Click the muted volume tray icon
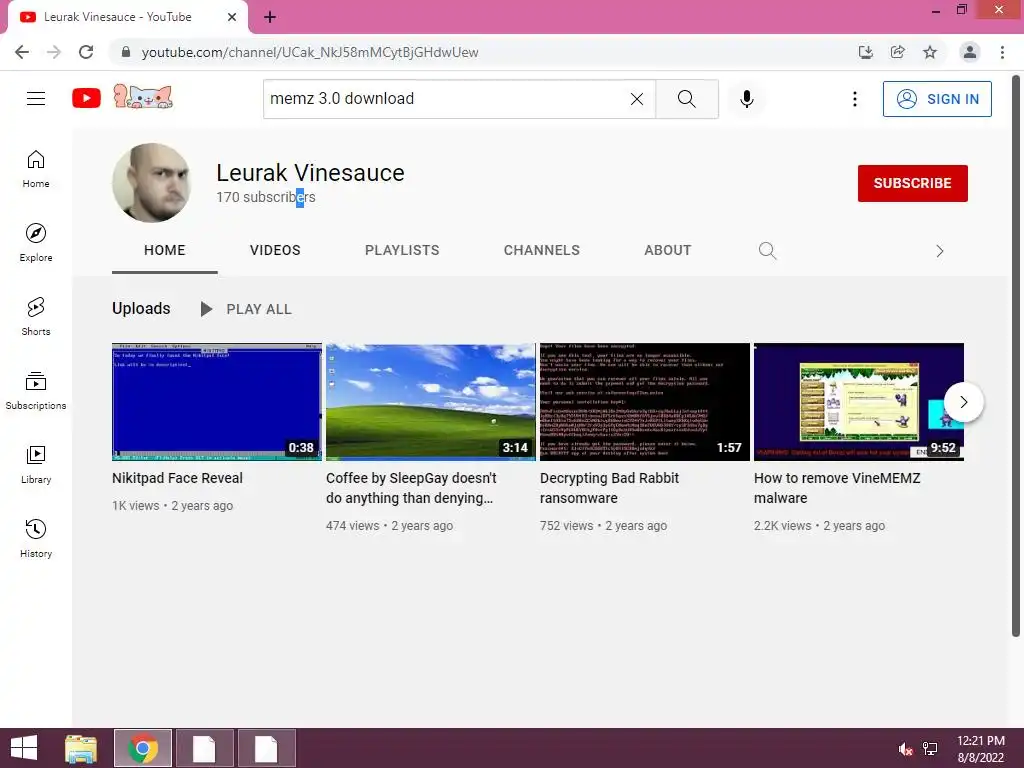 [x=905, y=749]
